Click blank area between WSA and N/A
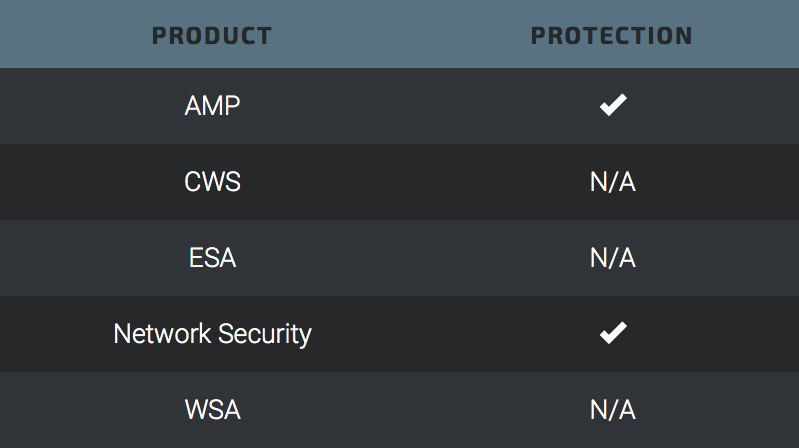The width and height of the screenshot is (799, 448). (410, 410)
